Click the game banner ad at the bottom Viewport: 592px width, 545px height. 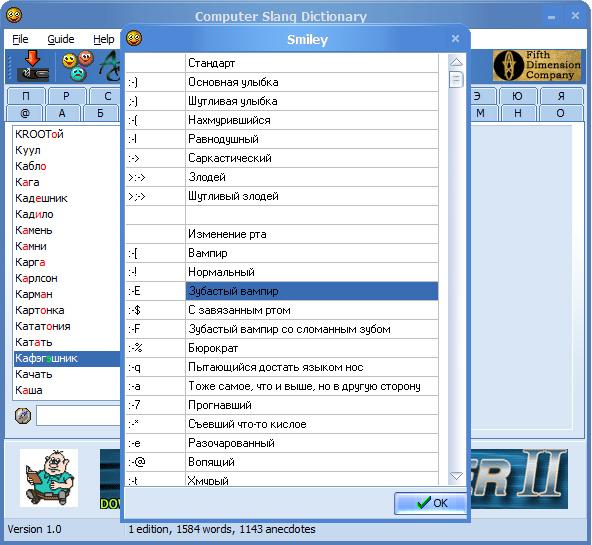[x=519, y=479]
